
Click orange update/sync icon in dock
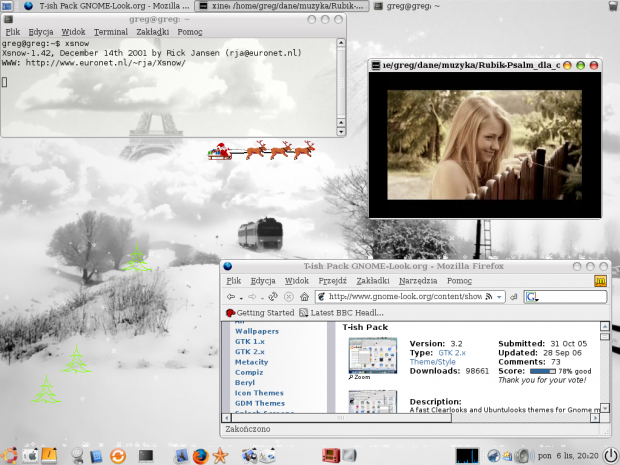117,456
